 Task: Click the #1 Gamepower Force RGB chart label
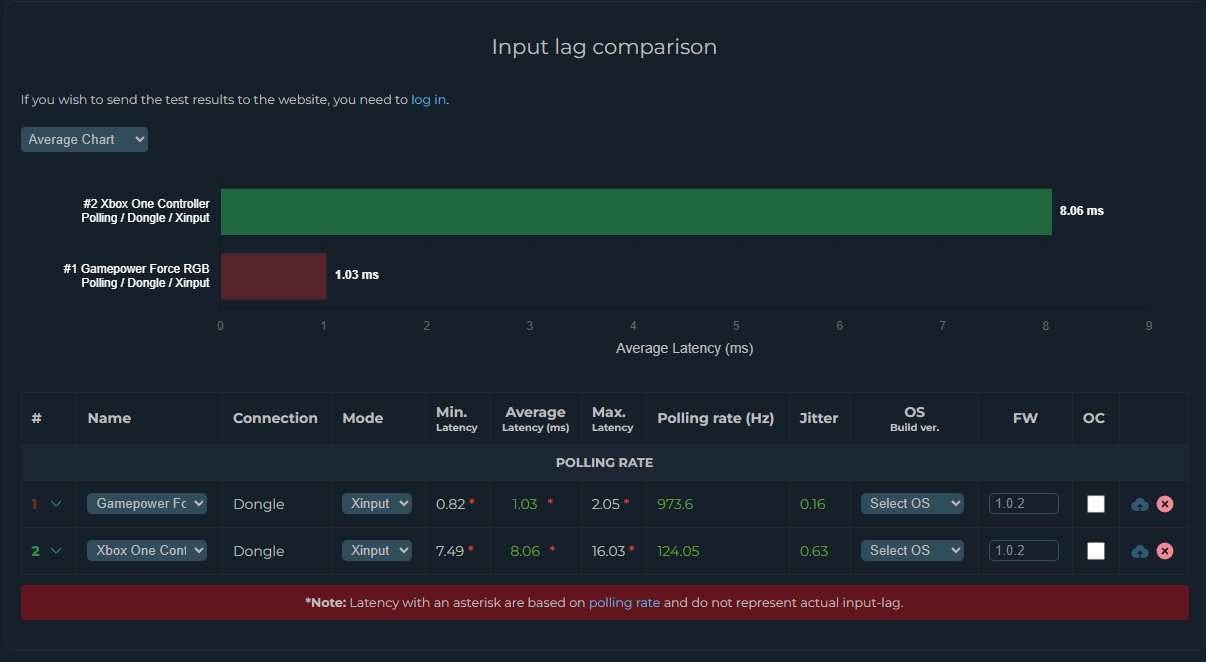click(x=137, y=276)
